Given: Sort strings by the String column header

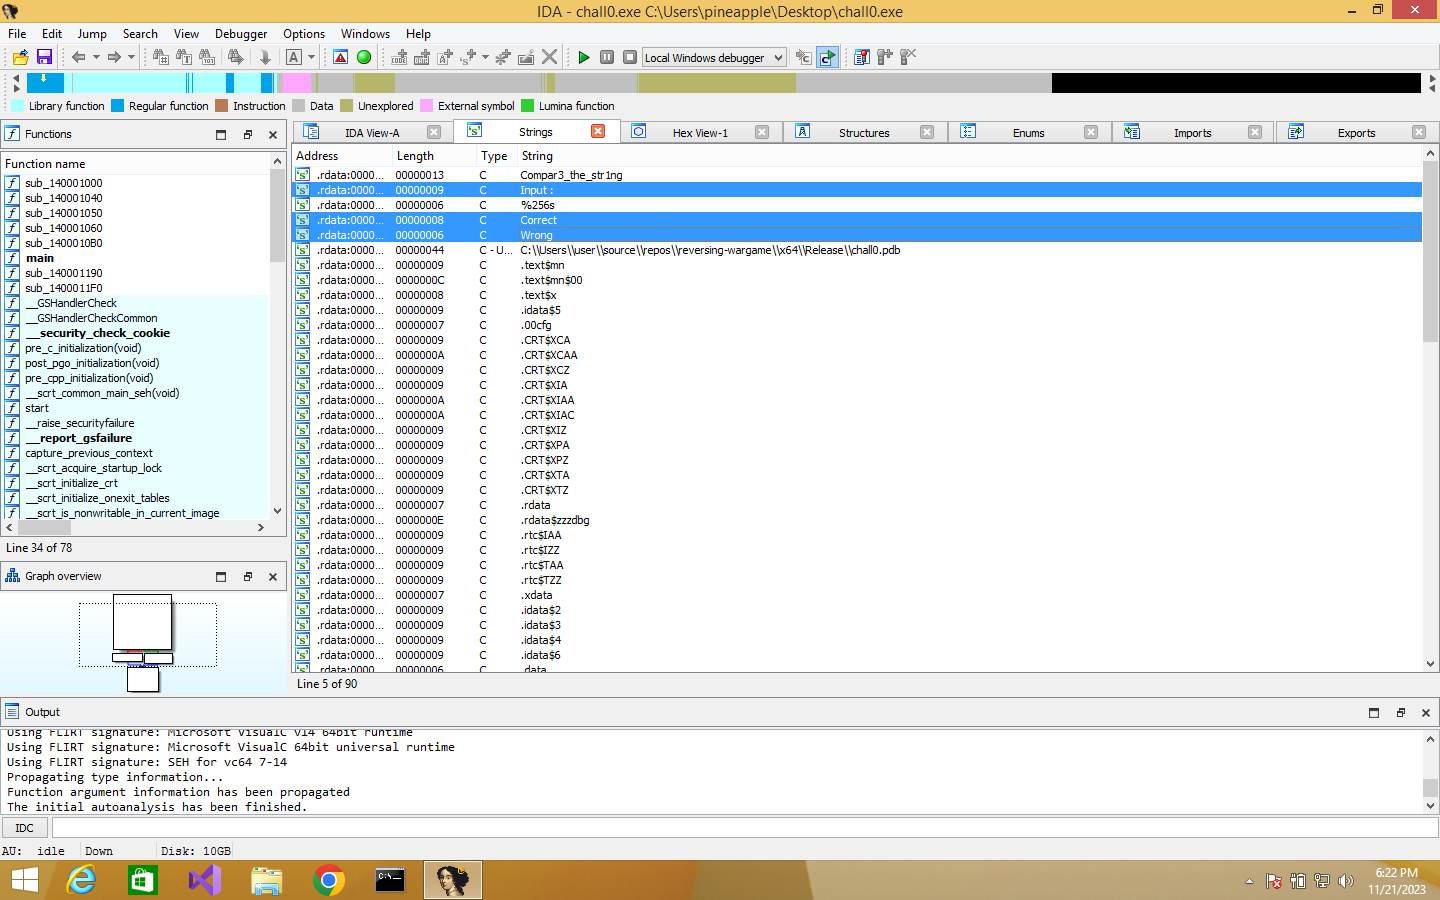Looking at the screenshot, I should pyautogui.click(x=968, y=156).
